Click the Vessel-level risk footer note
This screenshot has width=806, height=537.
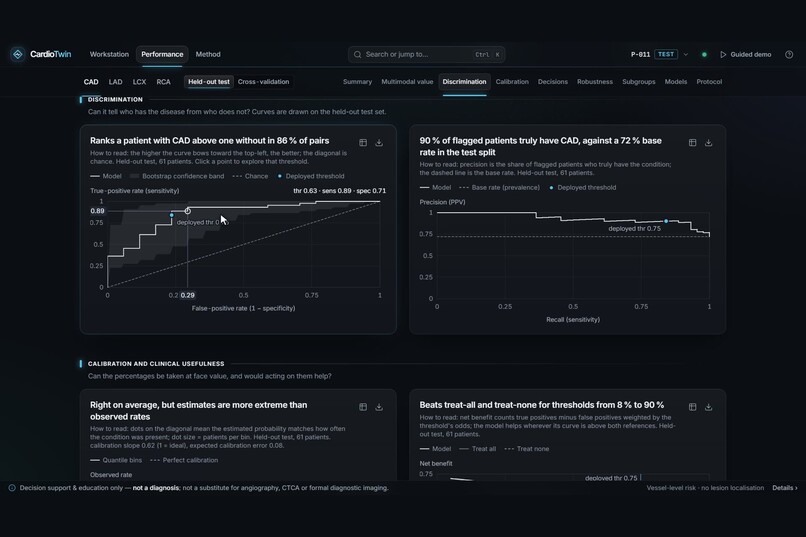pyautogui.click(x=705, y=488)
